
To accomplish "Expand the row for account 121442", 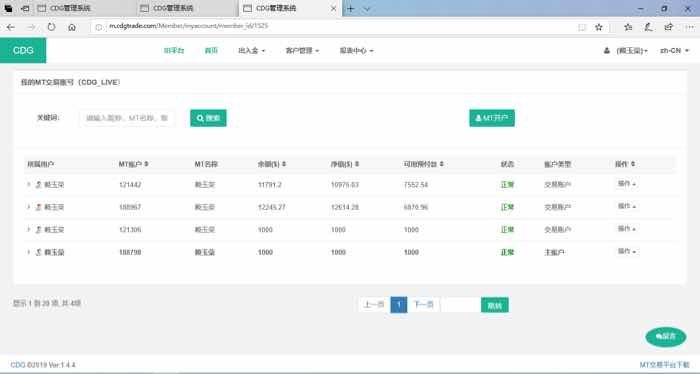I will click(29, 184).
